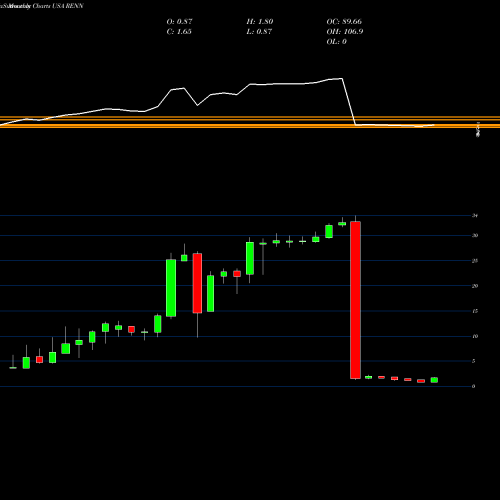The image size is (500, 500).
Task: Click the 'Charts USA RENN' chart title
Action: (x=58, y=6)
